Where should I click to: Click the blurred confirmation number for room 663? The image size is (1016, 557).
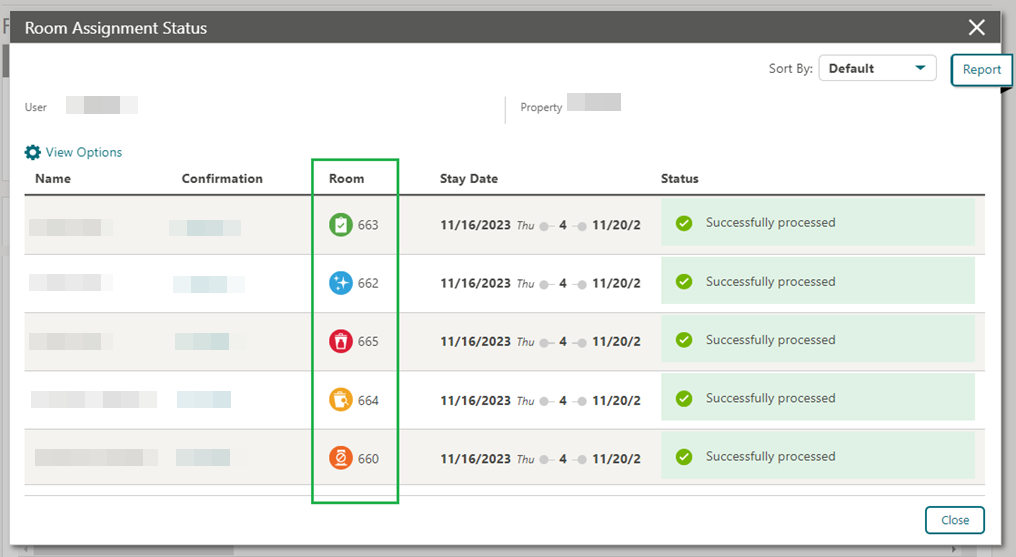click(205, 228)
